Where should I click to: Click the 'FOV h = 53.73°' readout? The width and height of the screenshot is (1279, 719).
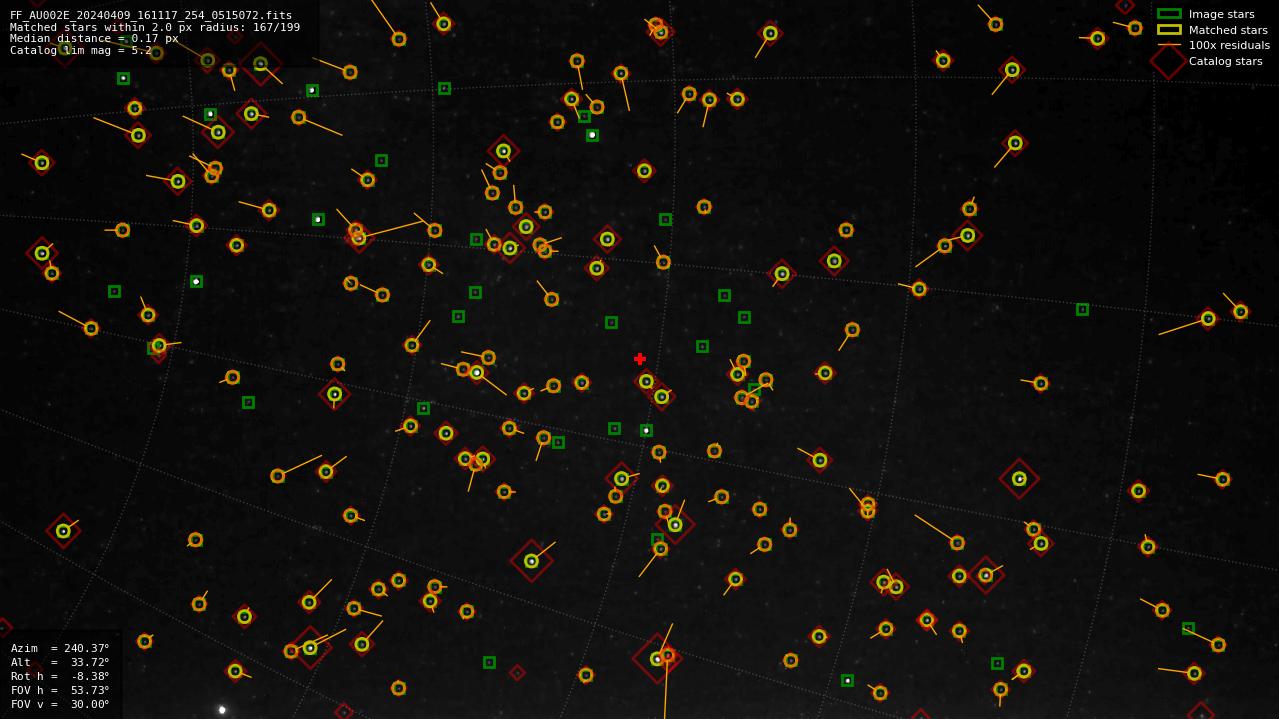[x=60, y=690]
